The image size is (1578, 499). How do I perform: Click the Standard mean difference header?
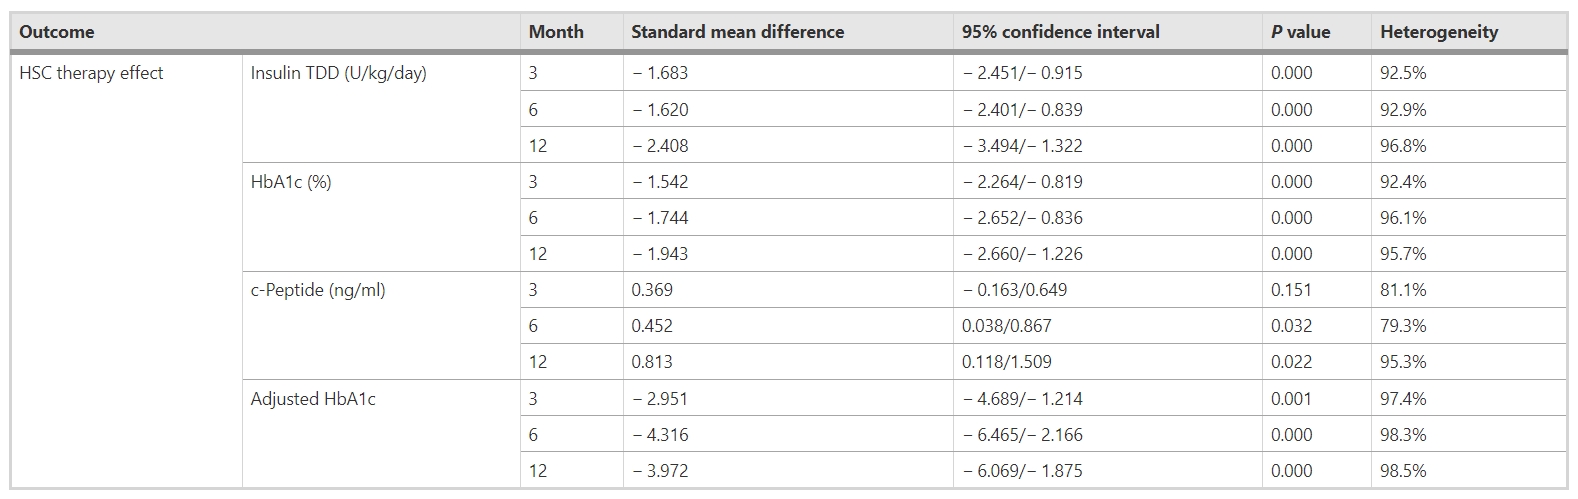click(x=737, y=32)
